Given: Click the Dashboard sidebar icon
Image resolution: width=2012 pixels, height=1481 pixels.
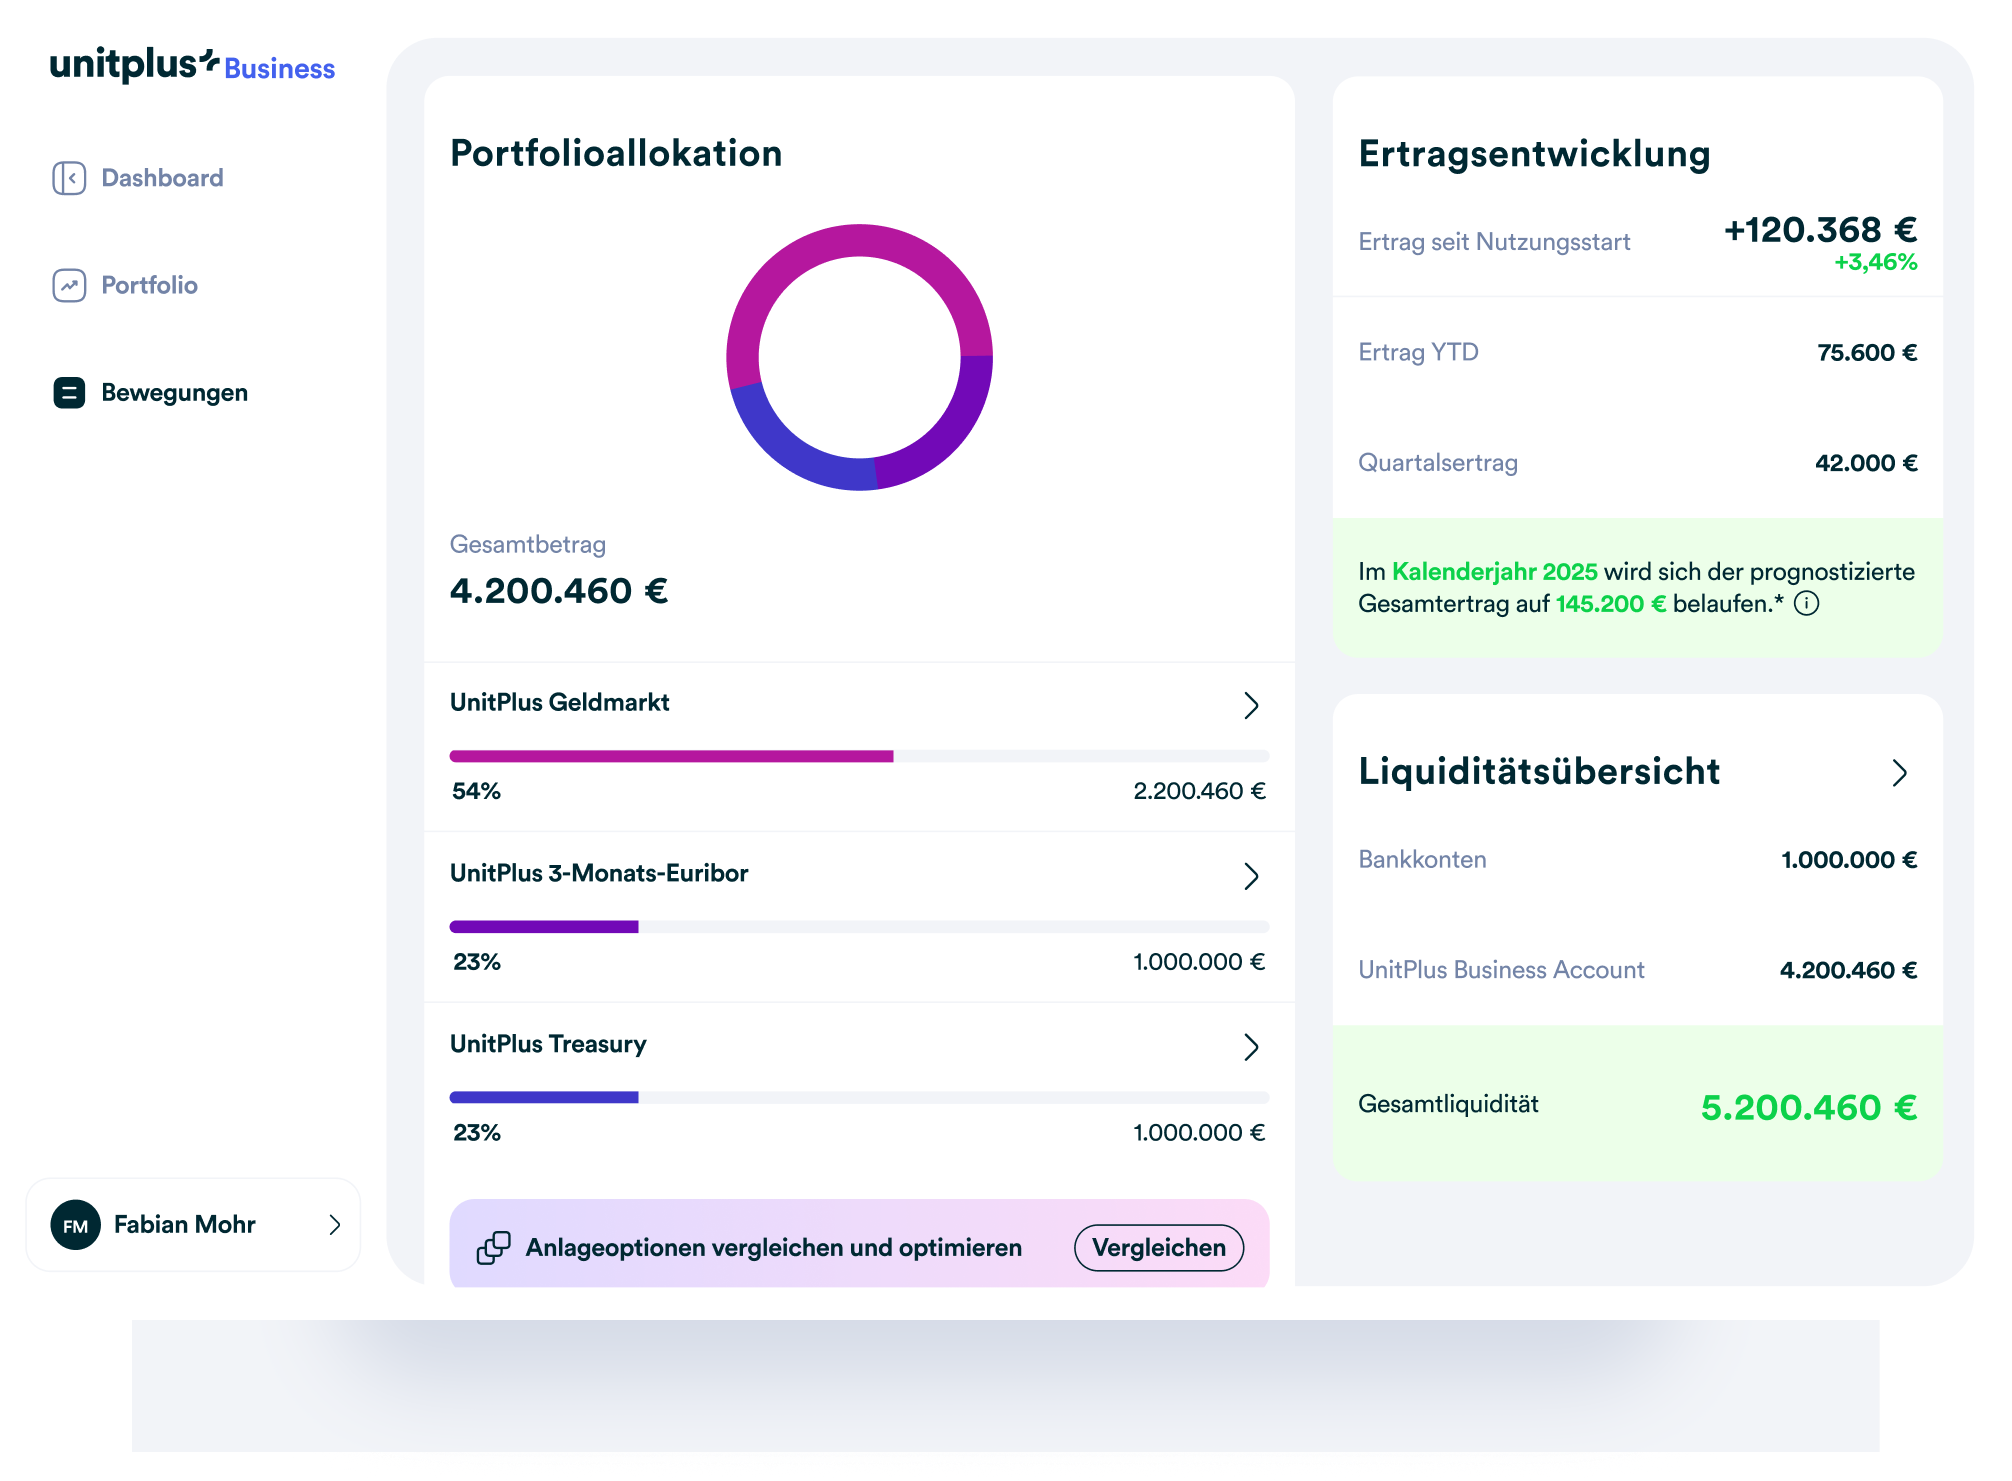Looking at the screenshot, I should (x=69, y=178).
